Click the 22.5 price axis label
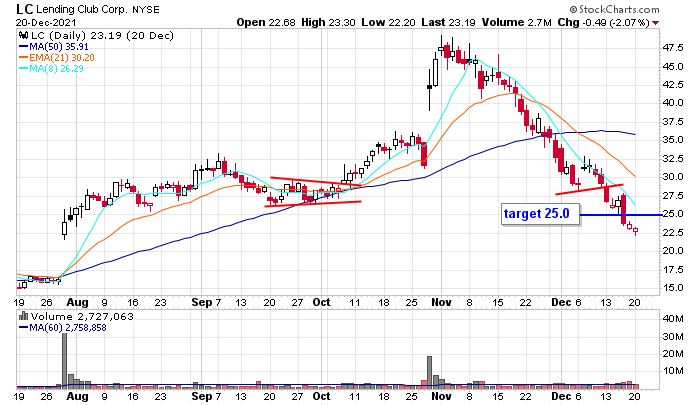This screenshot has height=405, width=700. [673, 233]
